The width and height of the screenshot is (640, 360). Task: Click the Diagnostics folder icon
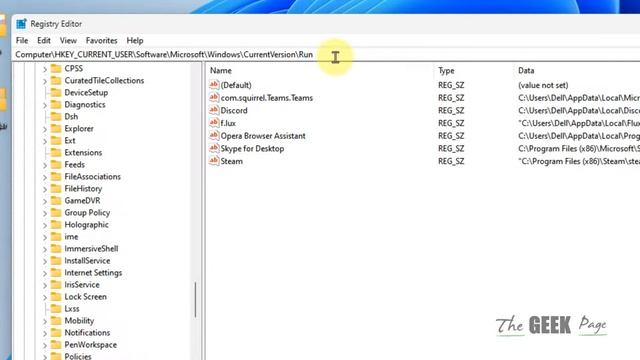pos(56,104)
